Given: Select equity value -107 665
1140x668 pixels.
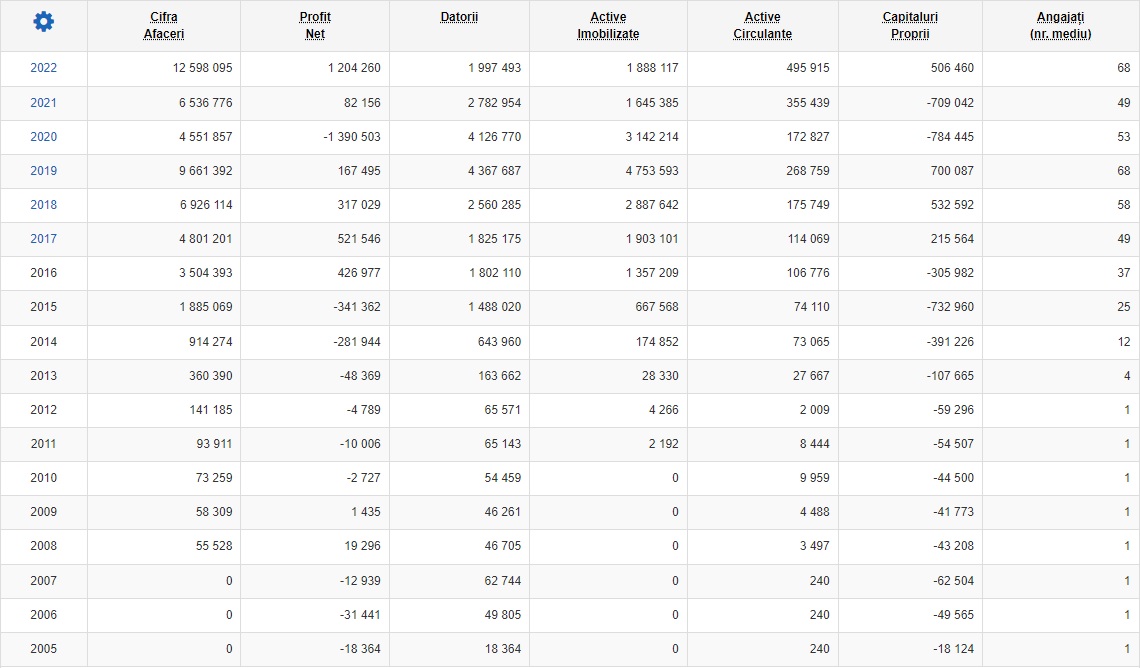Looking at the screenshot, I should point(950,376).
